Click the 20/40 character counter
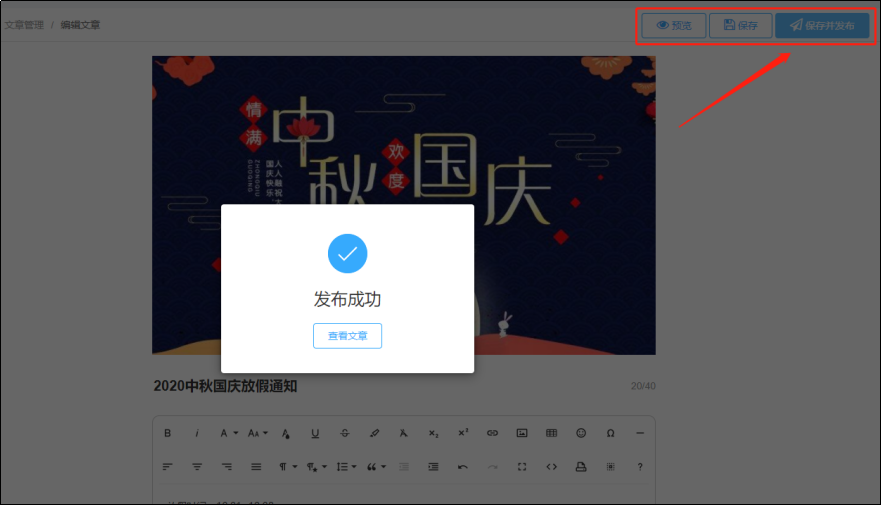The height and width of the screenshot is (505, 881). (x=643, y=386)
